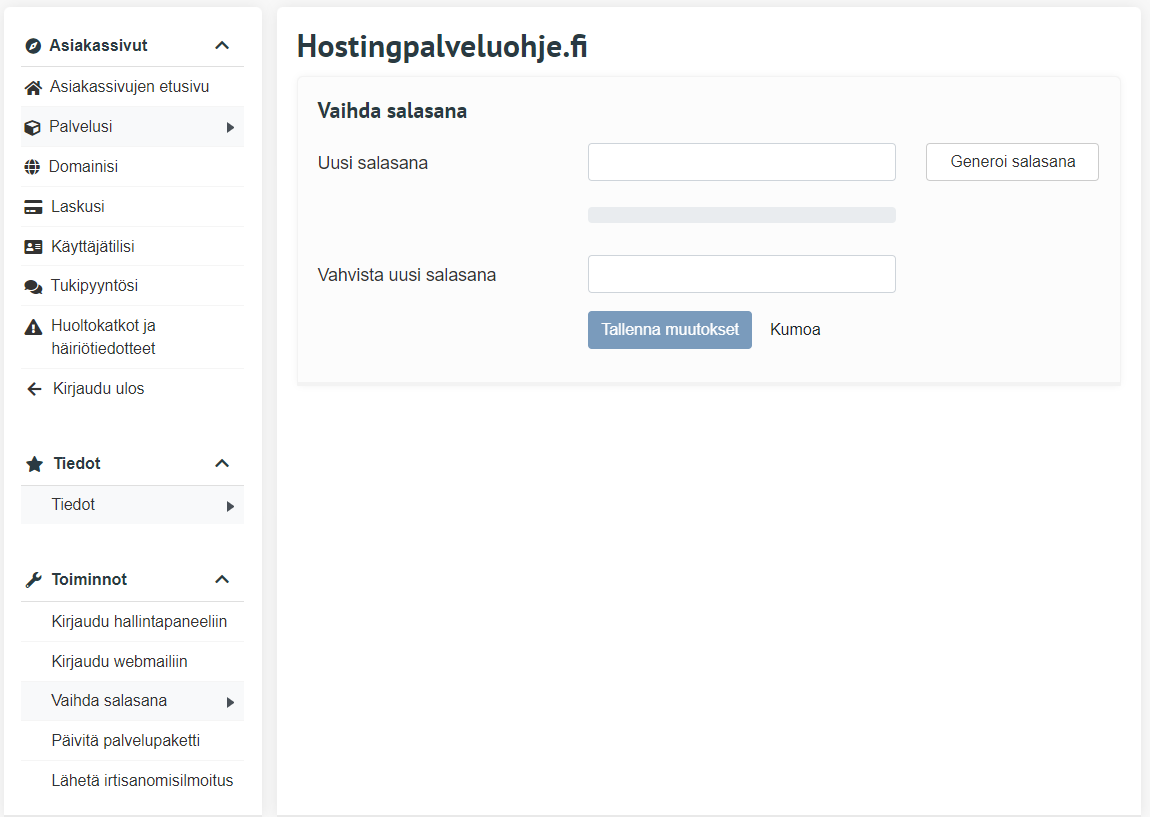Click Tallenna muutokset button
The height and width of the screenshot is (817, 1150).
click(670, 330)
